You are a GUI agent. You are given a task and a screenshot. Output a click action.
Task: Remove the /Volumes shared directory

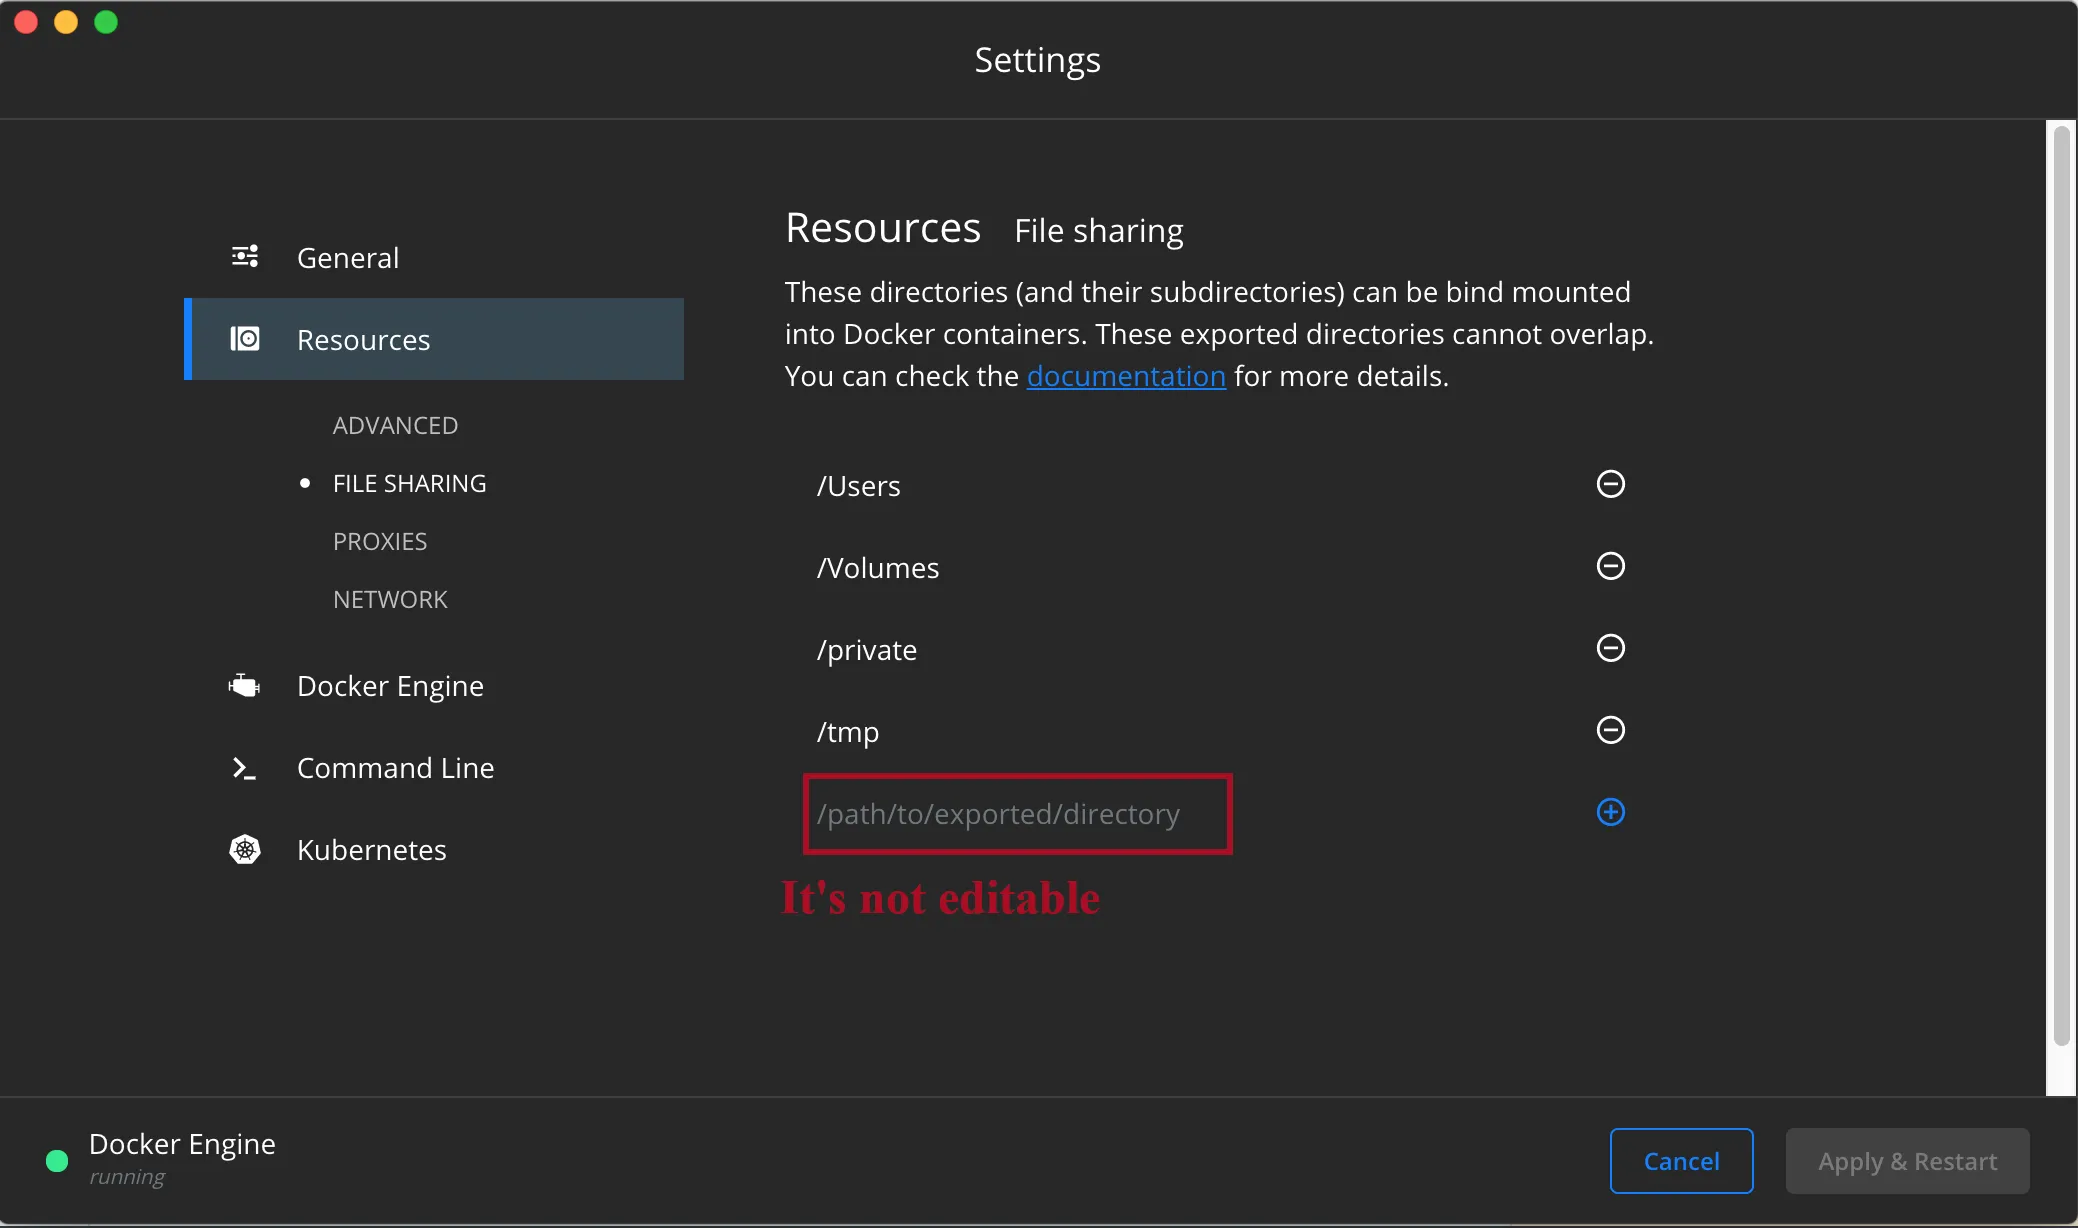[x=1610, y=566]
